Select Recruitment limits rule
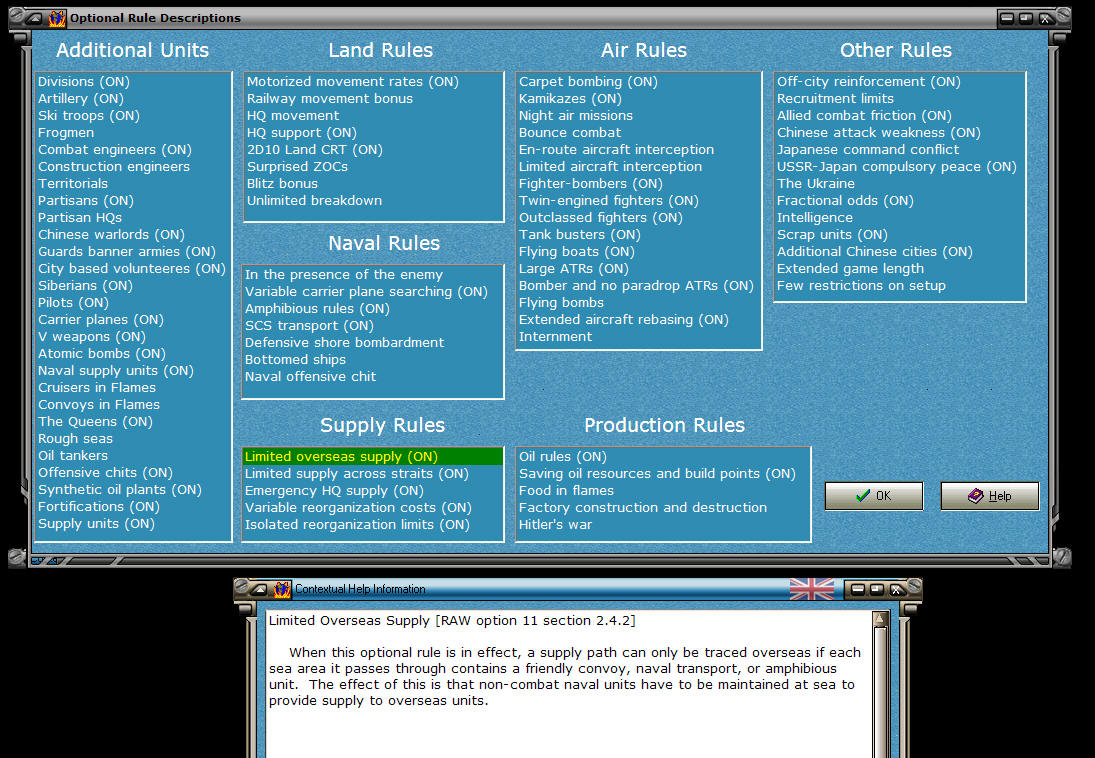1095x758 pixels. click(x=835, y=99)
